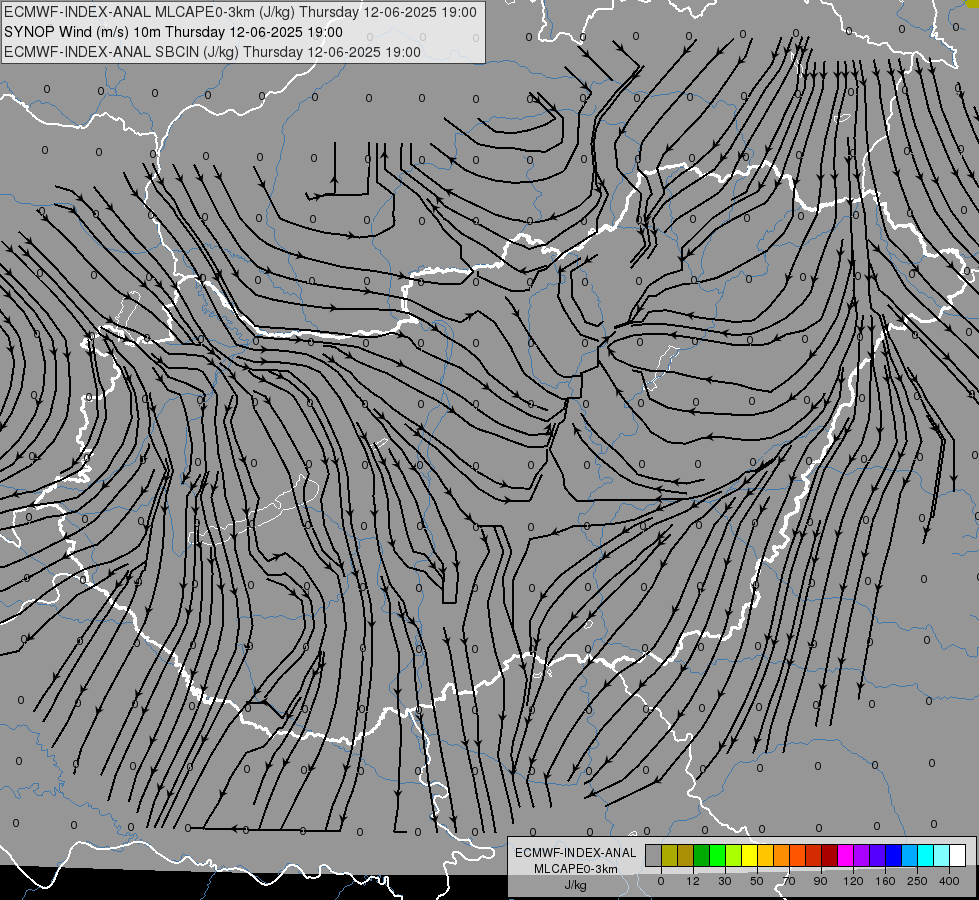Pick the cyan legend swatch
The width and height of the screenshot is (979, 900).
(x=926, y=856)
